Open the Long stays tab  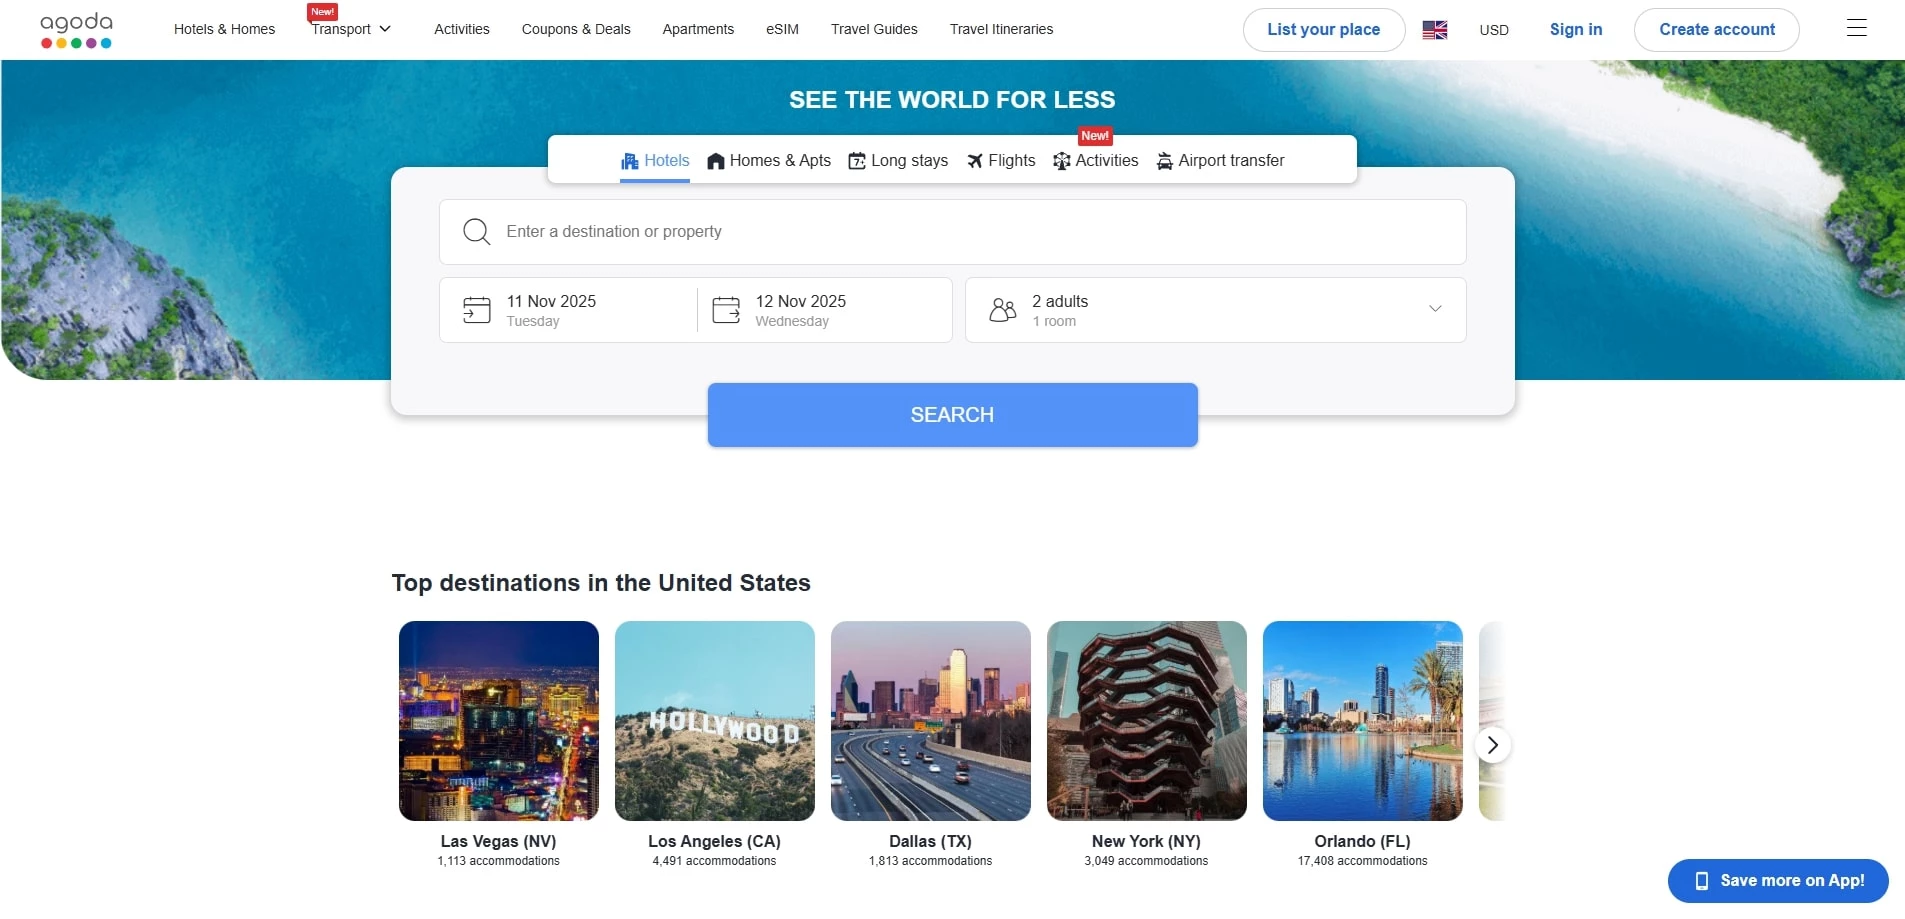[898, 161]
